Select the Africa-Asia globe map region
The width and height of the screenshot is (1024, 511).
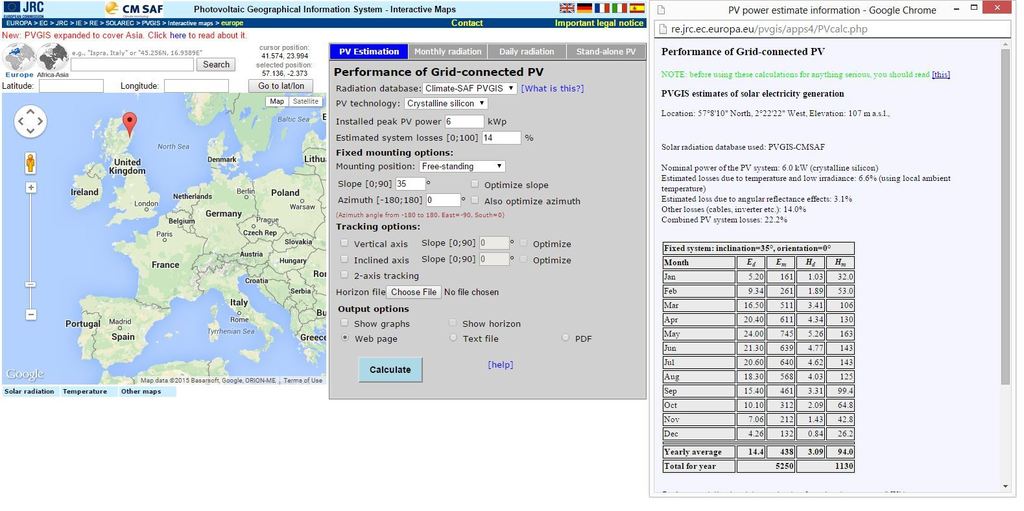(52, 58)
